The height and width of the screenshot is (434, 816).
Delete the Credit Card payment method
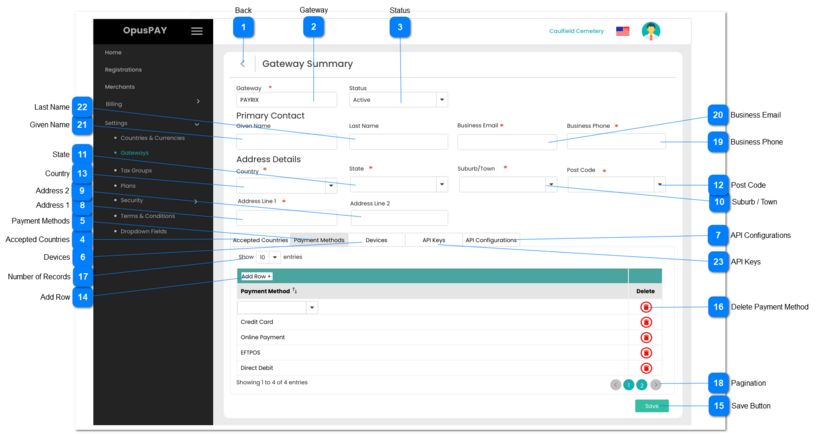pyautogui.click(x=646, y=322)
